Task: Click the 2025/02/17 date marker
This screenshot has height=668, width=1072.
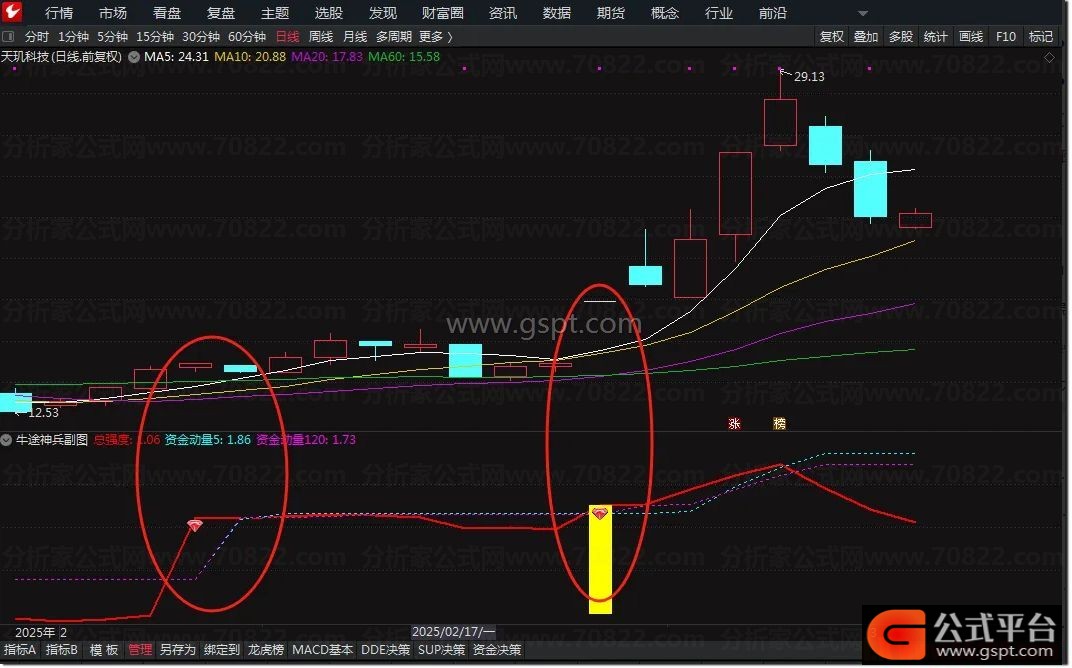Action: tap(454, 633)
